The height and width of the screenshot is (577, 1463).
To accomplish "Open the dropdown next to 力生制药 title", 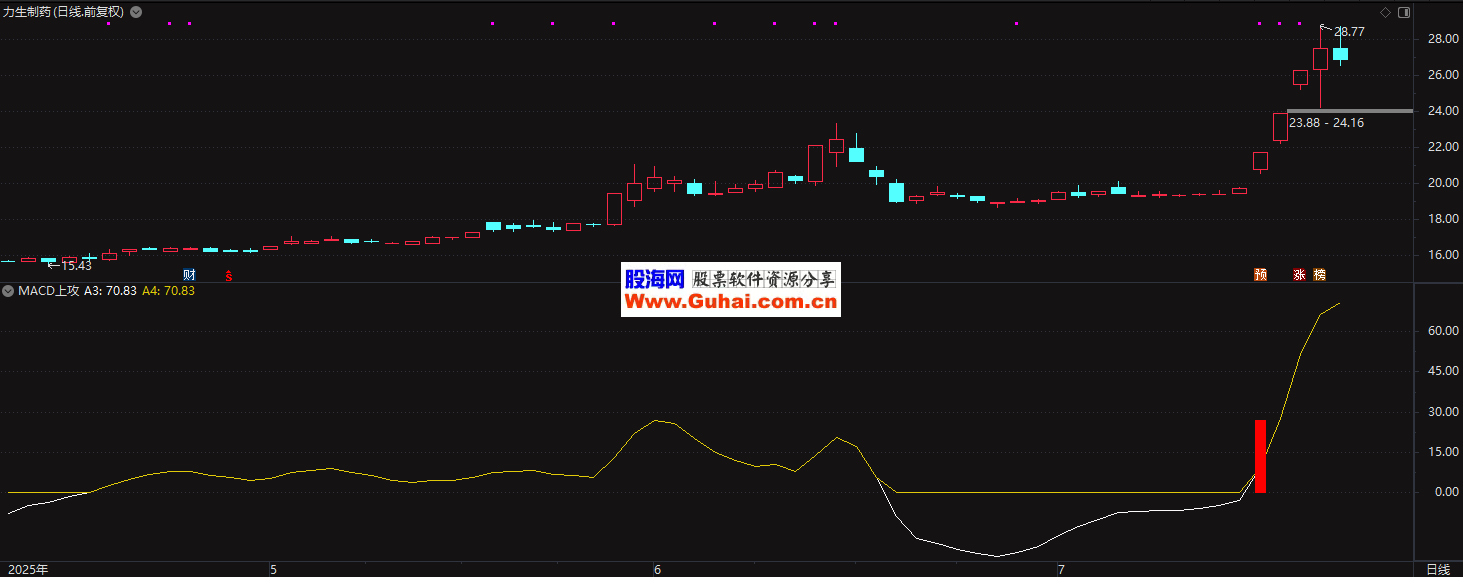I will pos(136,12).
